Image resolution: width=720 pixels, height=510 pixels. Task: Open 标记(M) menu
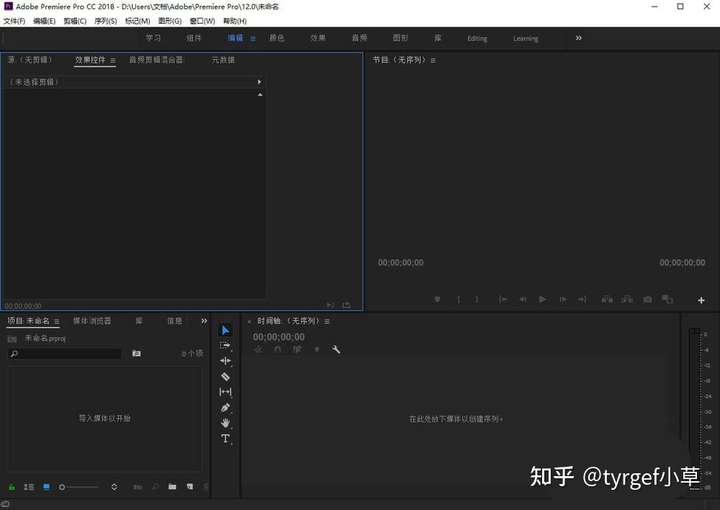(137, 21)
